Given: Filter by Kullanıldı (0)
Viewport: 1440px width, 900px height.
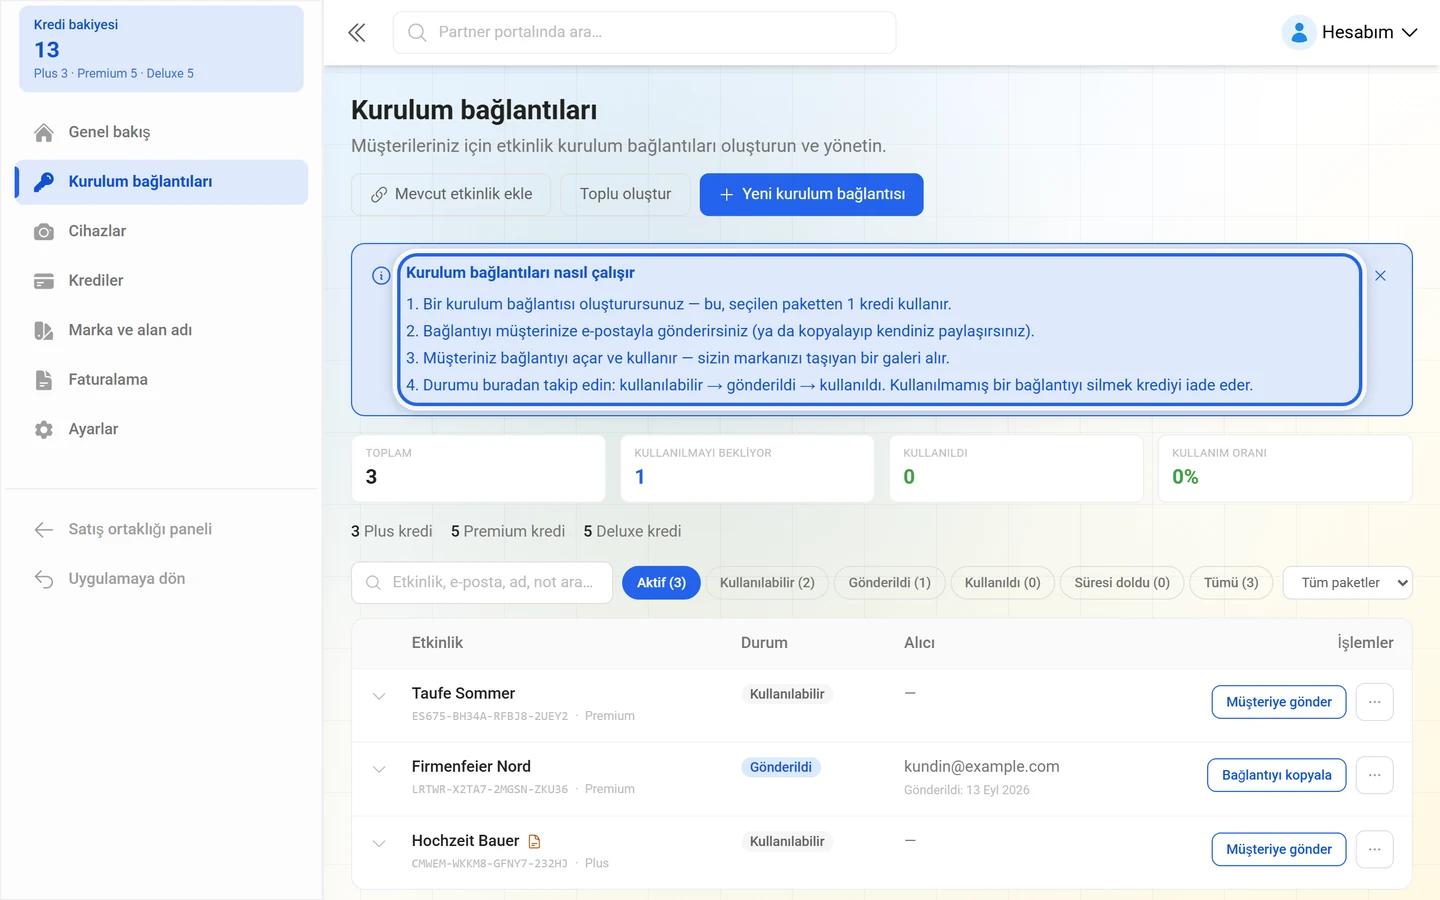Looking at the screenshot, I should (x=1002, y=583).
